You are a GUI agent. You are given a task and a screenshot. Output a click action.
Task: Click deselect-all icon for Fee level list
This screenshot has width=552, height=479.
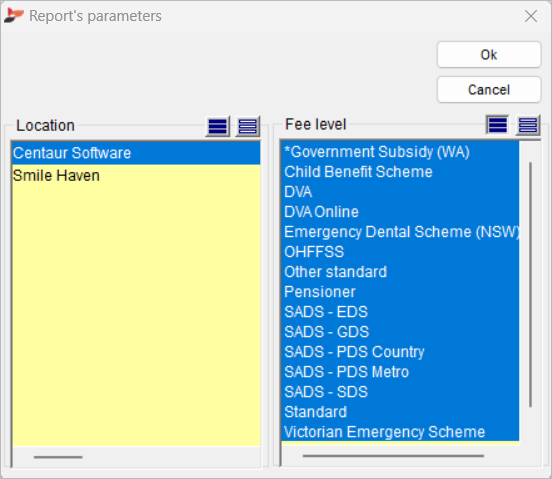pos(528,125)
